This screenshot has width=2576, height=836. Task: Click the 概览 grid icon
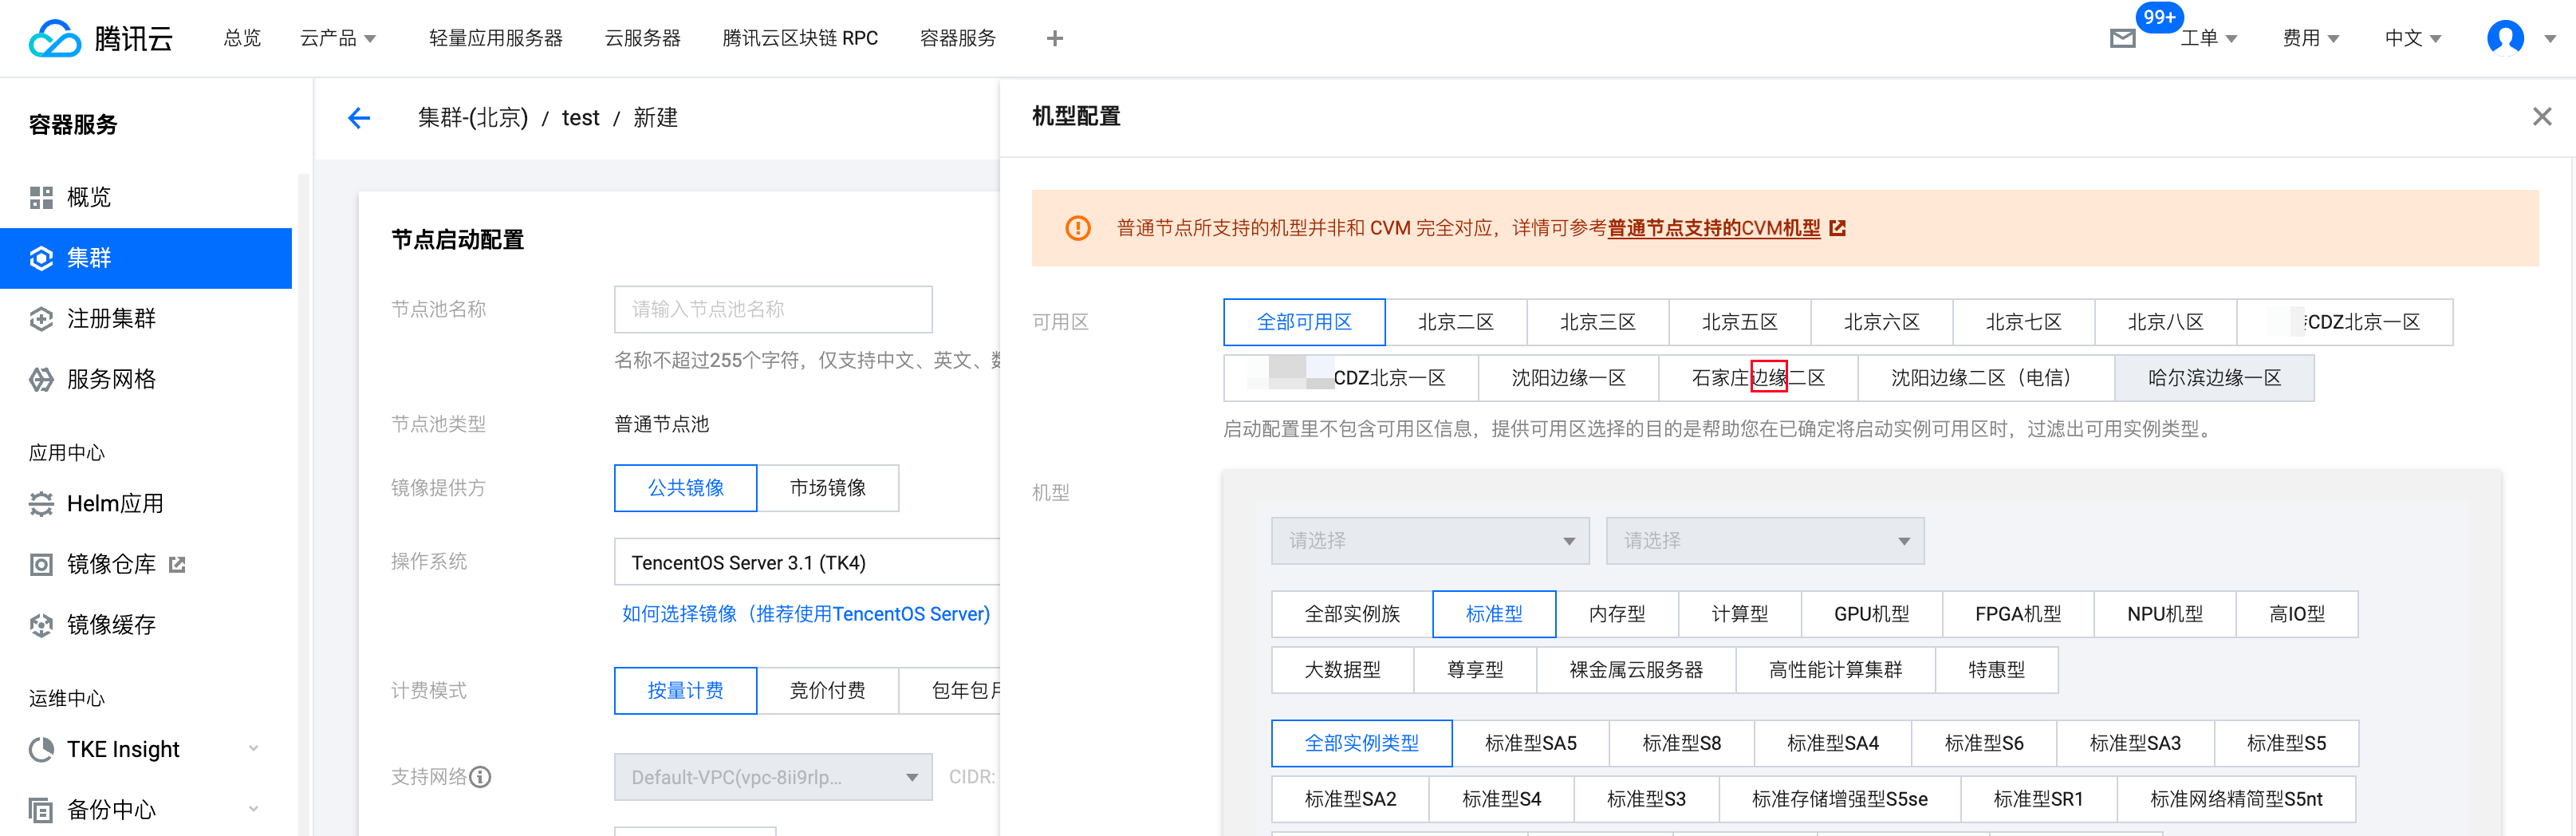(x=41, y=197)
